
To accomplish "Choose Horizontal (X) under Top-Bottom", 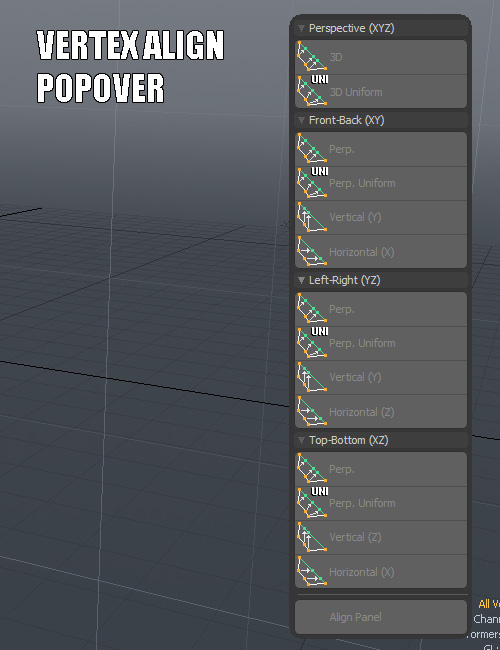I will [x=381, y=572].
